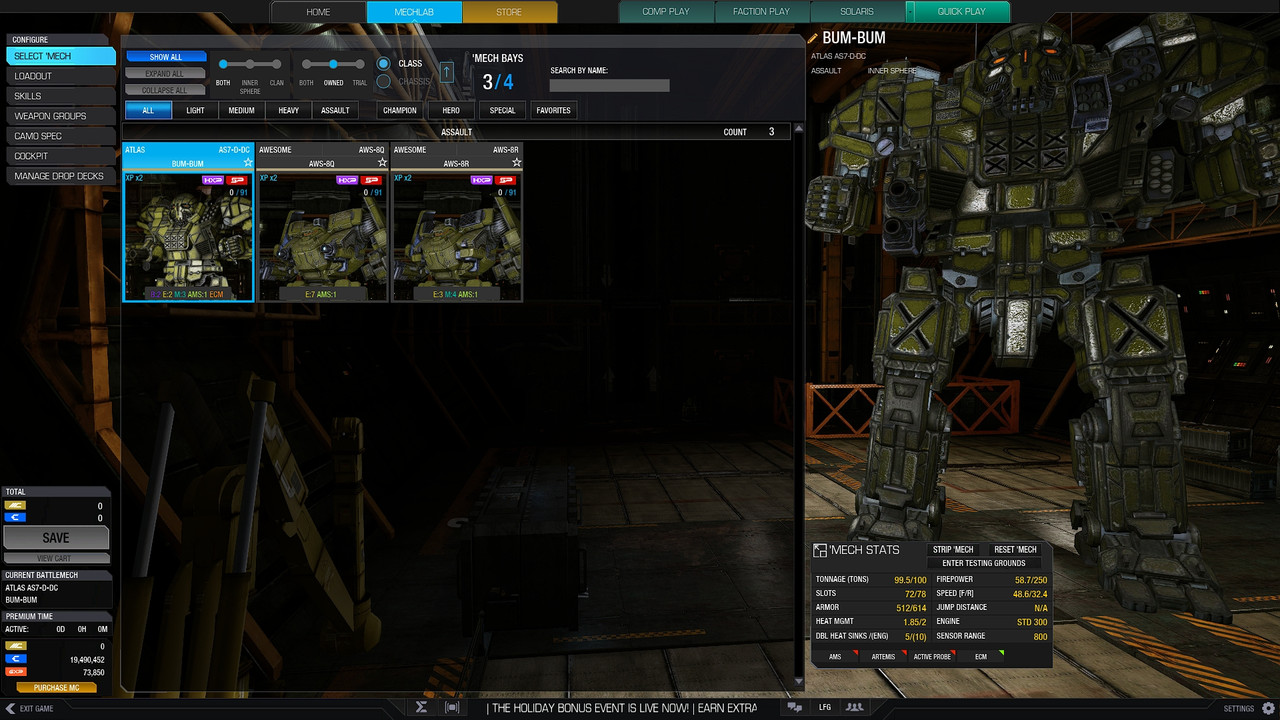The width and height of the screenshot is (1280, 720).
Task: Go to the Home tab
Action: click(x=318, y=12)
